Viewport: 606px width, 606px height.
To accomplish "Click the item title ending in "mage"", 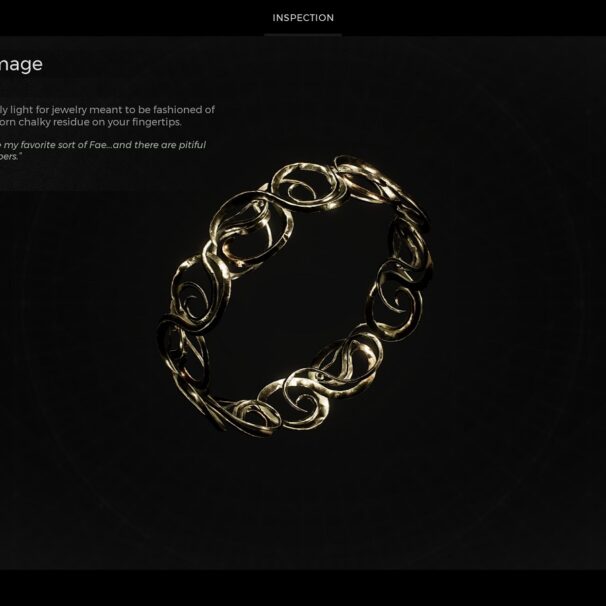I will [20, 65].
